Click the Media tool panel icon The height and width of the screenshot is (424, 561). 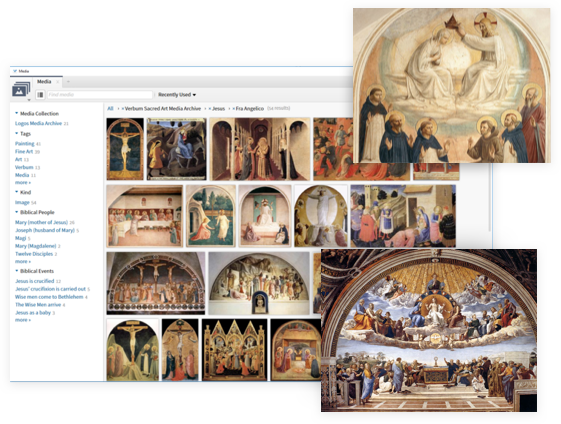(21, 90)
